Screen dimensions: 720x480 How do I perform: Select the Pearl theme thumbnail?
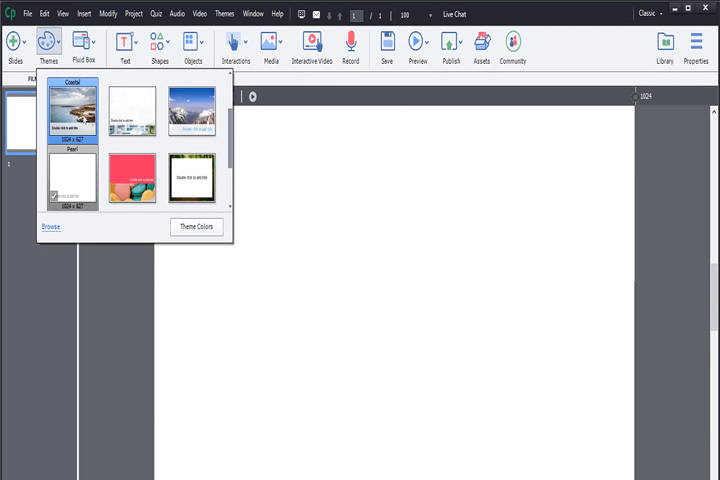coord(73,177)
